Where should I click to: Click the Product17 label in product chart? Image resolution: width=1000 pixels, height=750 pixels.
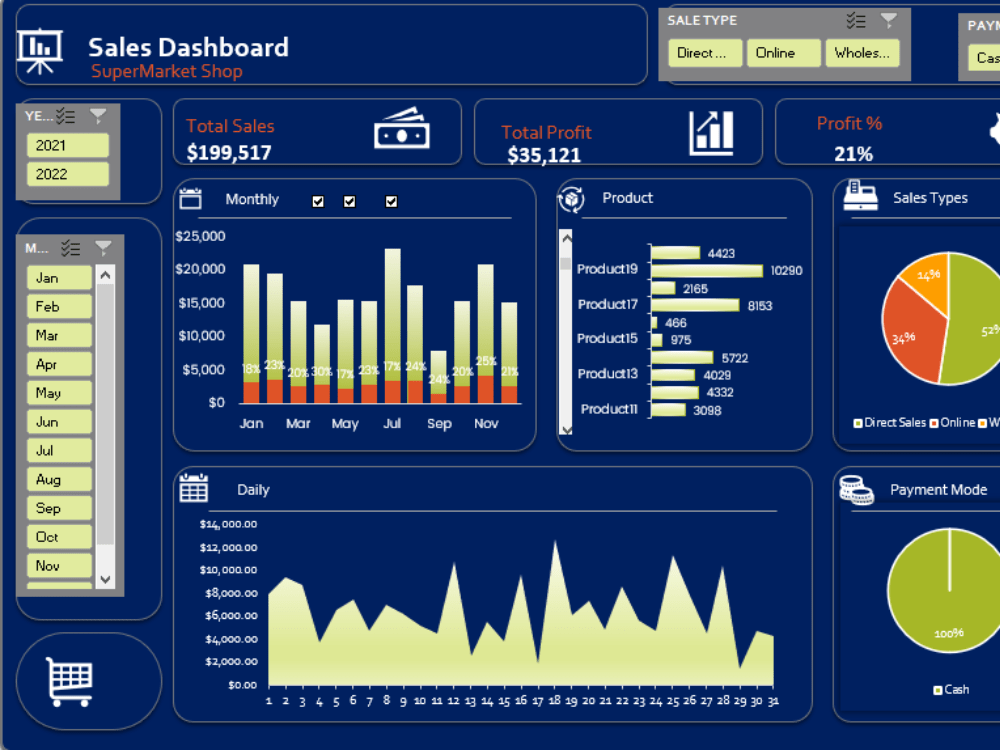(607, 304)
